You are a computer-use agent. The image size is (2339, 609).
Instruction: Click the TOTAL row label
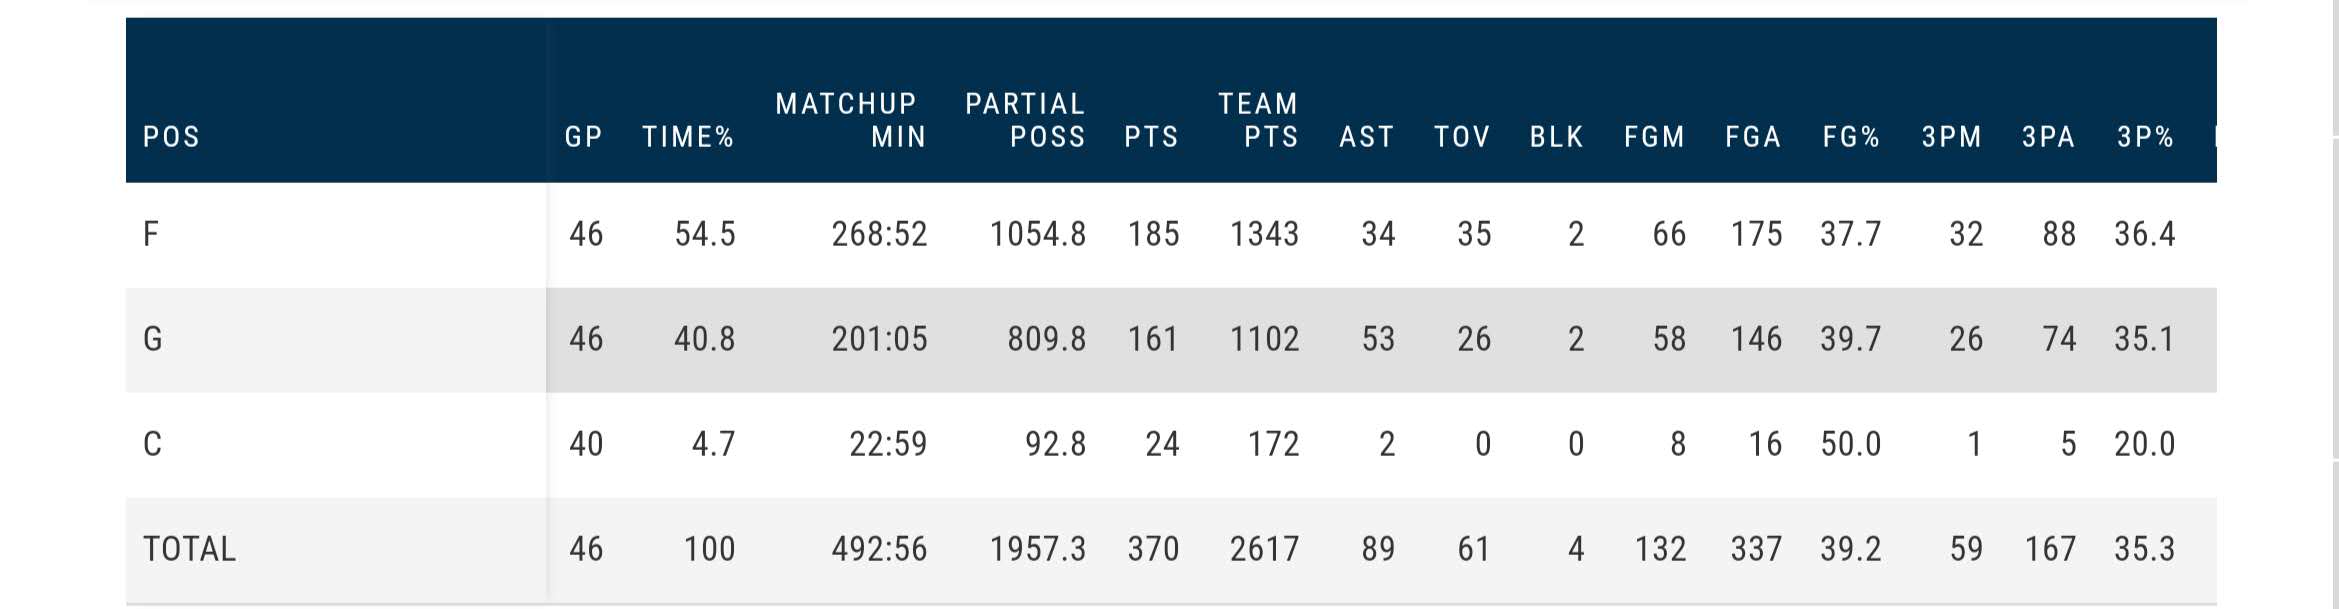click(x=189, y=549)
